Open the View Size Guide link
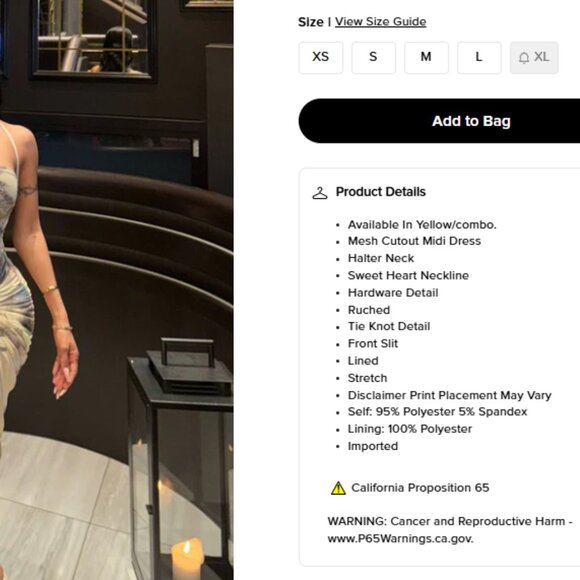 click(x=380, y=22)
